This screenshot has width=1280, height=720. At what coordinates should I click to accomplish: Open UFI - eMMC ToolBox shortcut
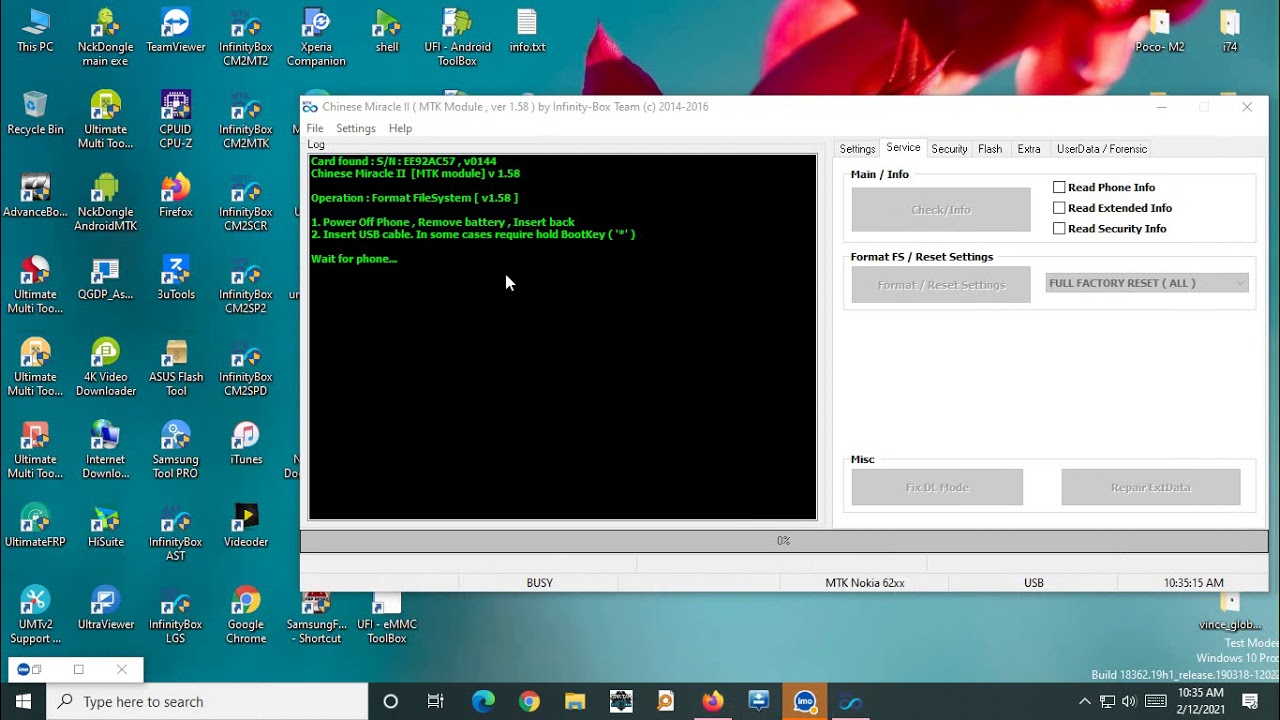[387, 618]
